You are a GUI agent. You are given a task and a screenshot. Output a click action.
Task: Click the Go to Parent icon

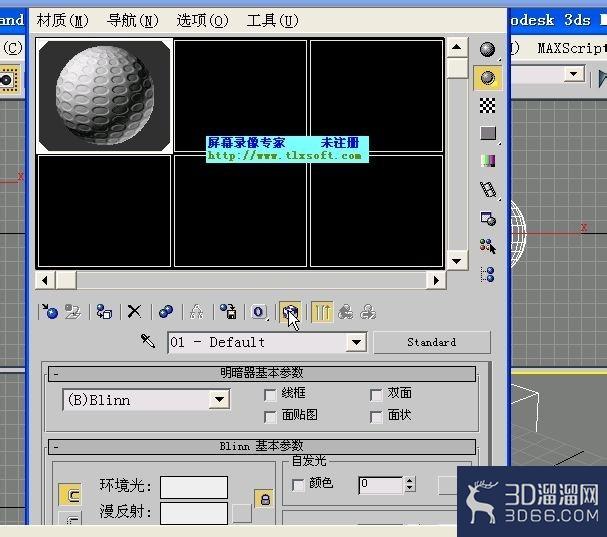[x=346, y=312]
